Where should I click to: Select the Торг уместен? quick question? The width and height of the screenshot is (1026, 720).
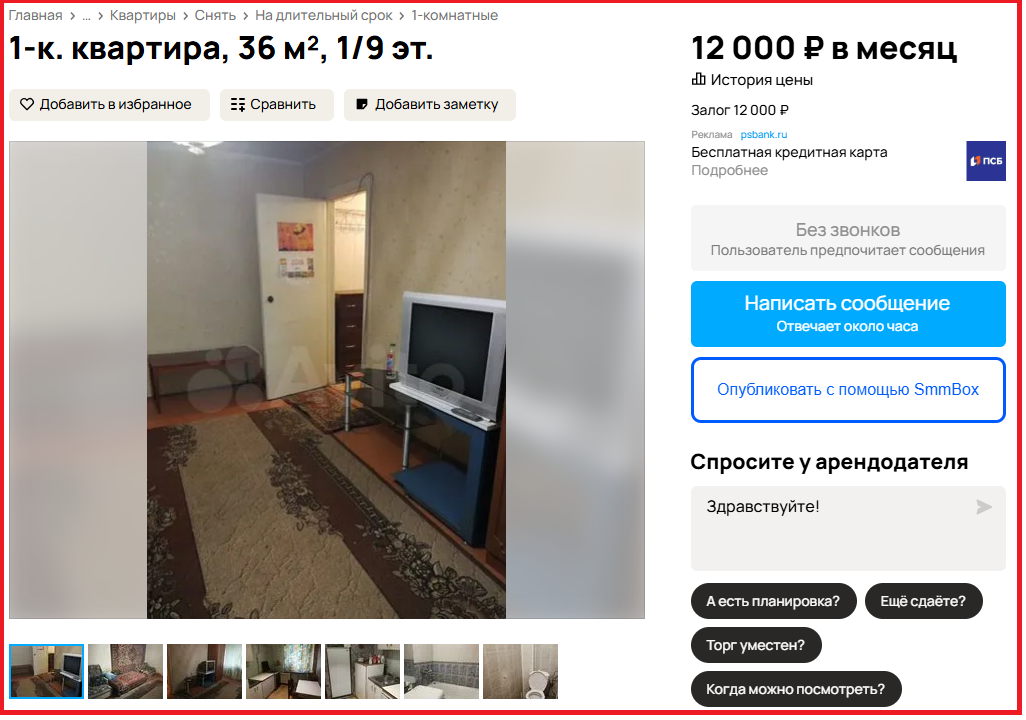(x=756, y=645)
